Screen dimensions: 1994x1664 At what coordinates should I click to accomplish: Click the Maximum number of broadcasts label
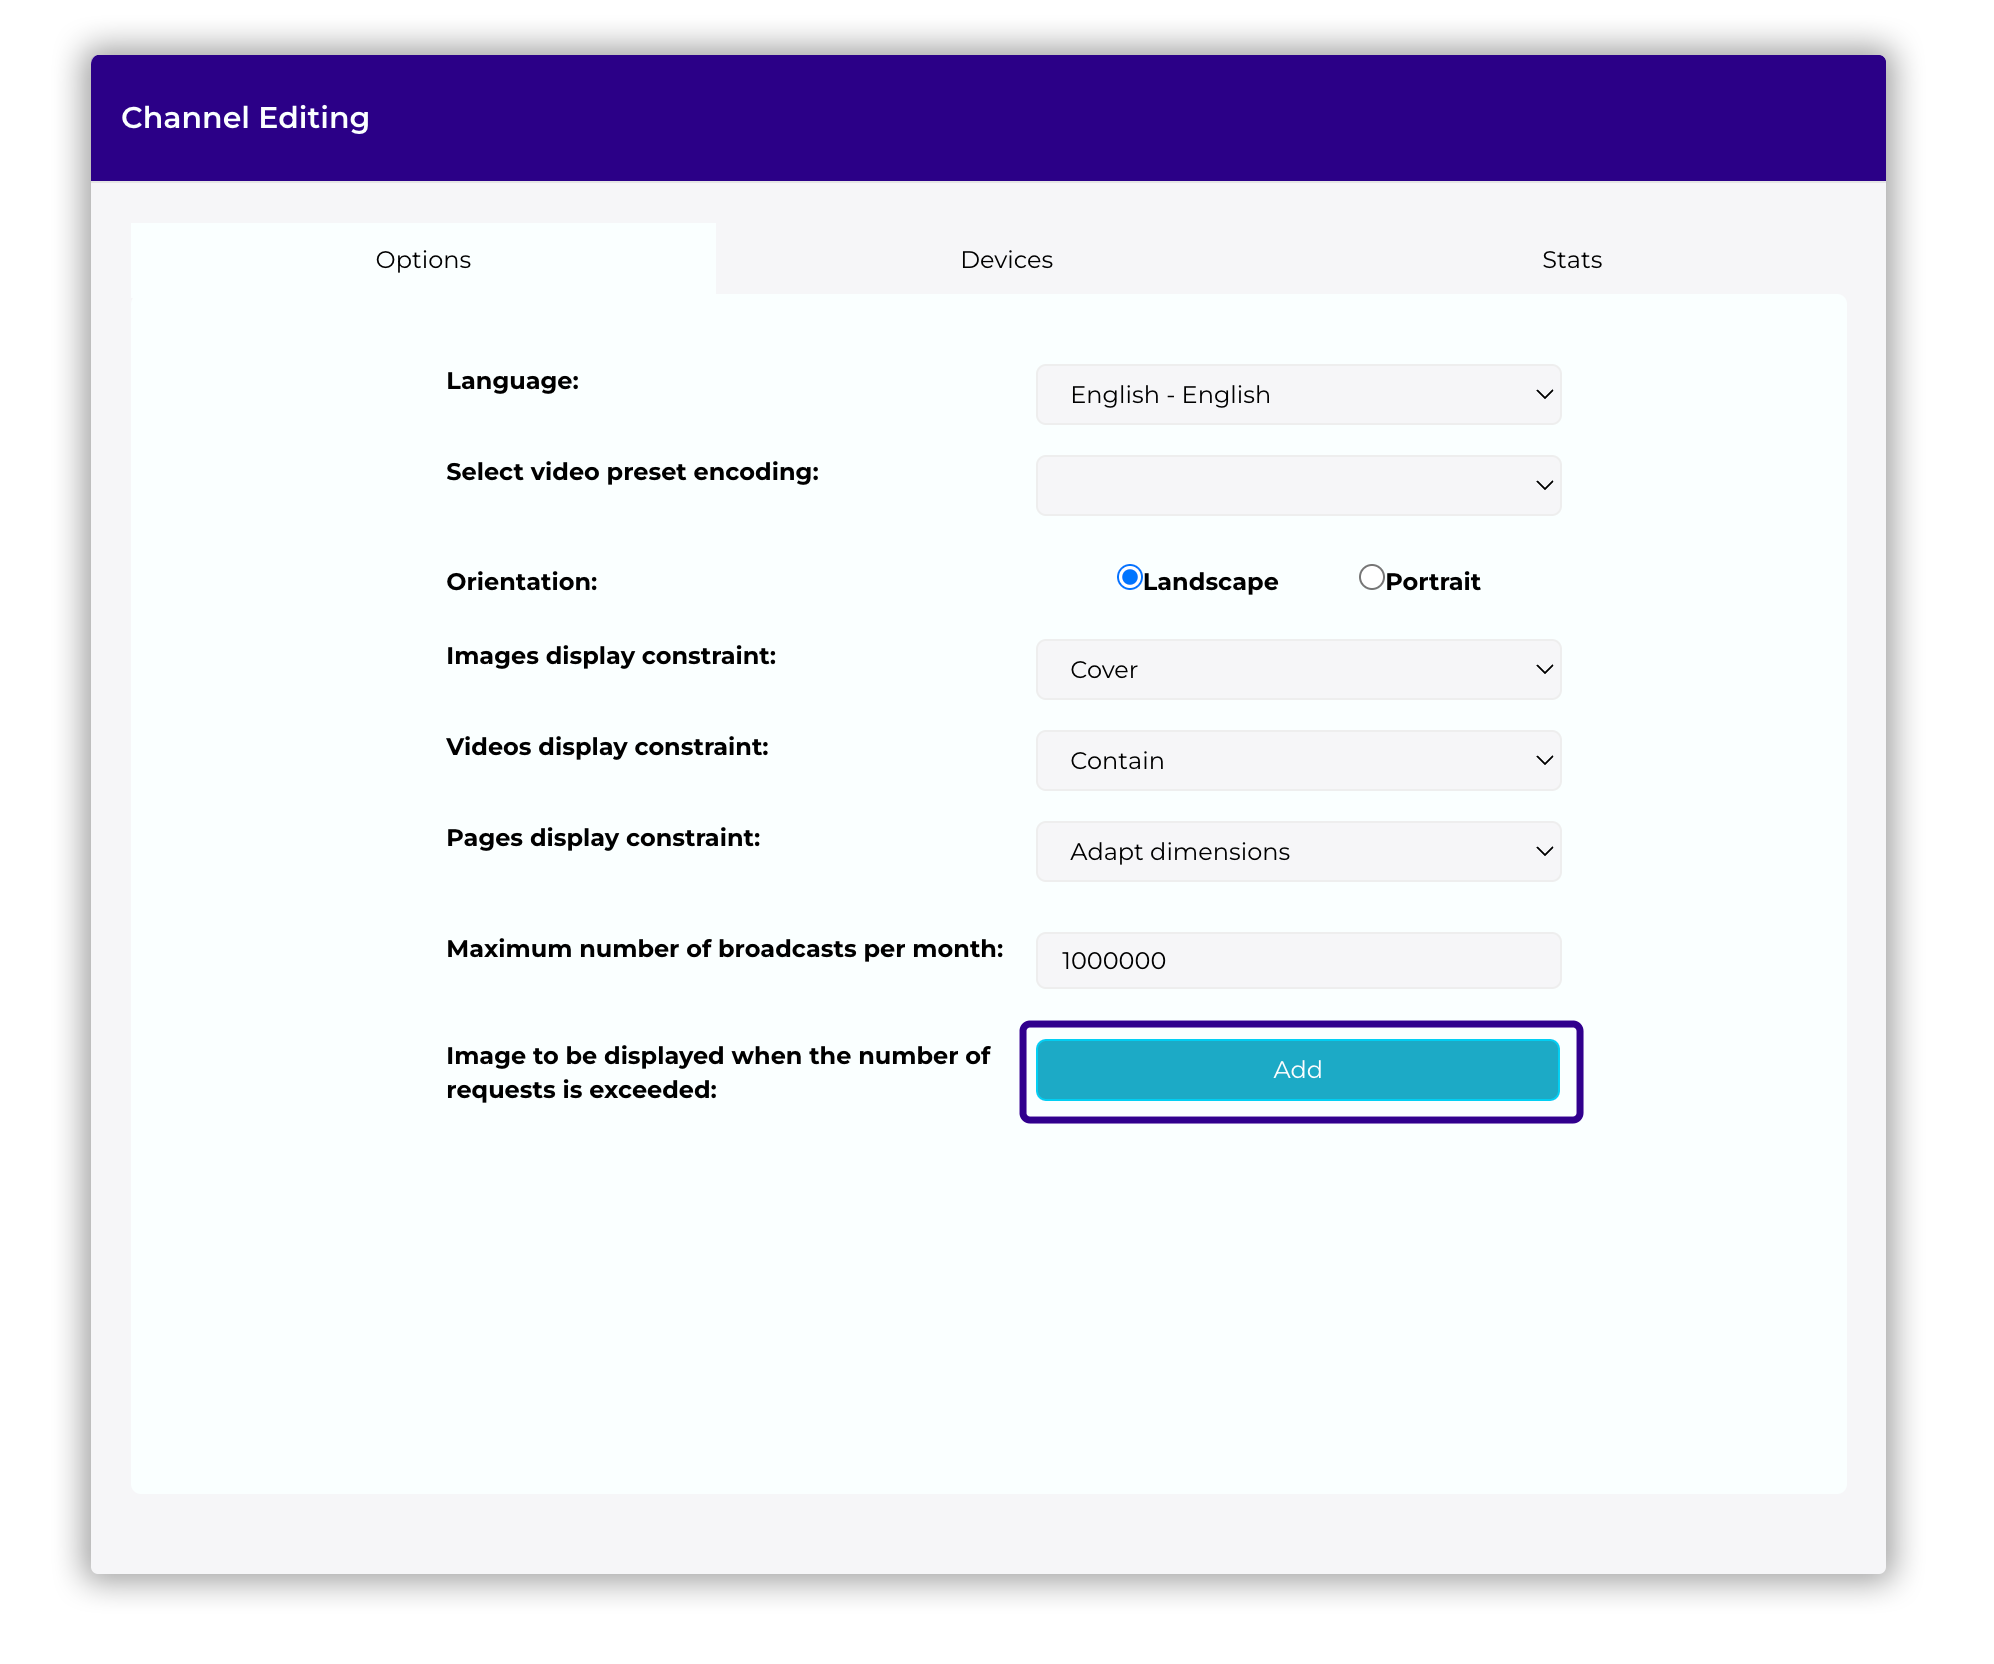724,949
